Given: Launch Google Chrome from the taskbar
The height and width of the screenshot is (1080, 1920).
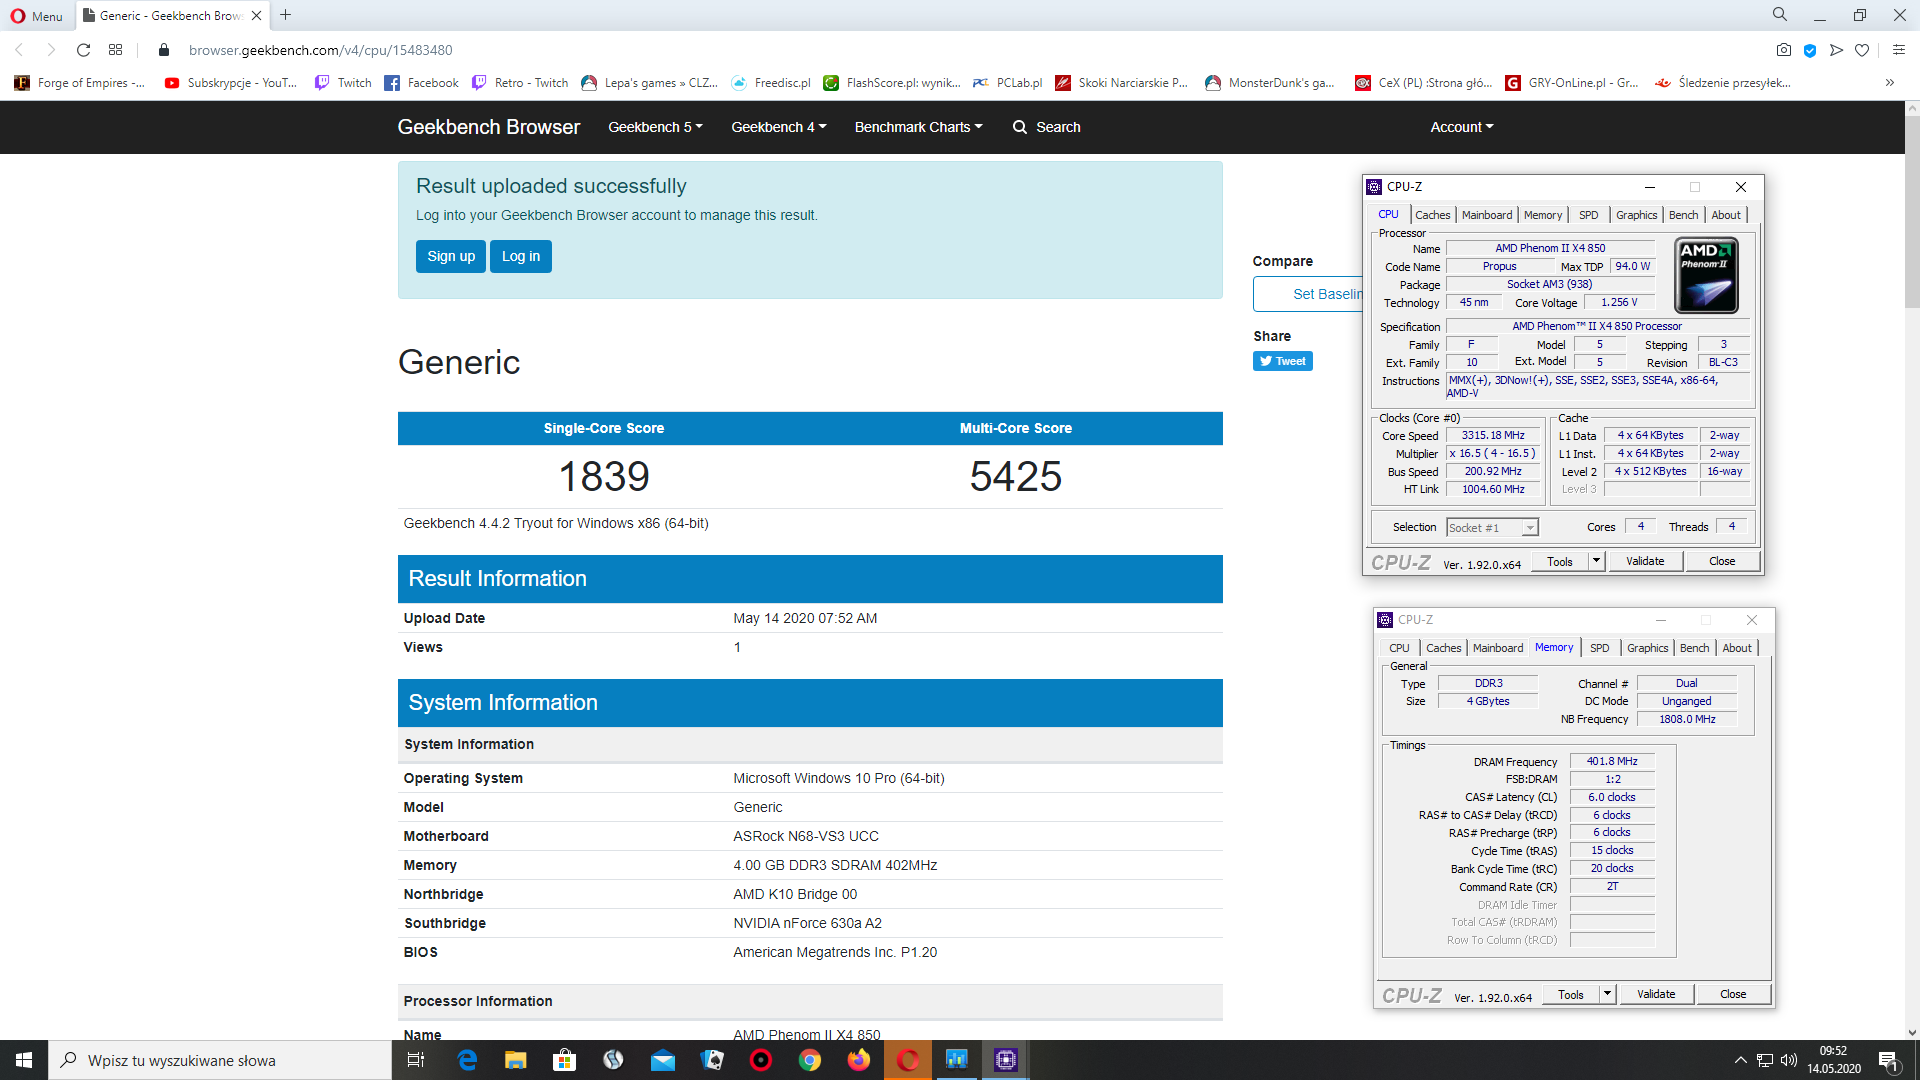Looking at the screenshot, I should click(x=810, y=1060).
